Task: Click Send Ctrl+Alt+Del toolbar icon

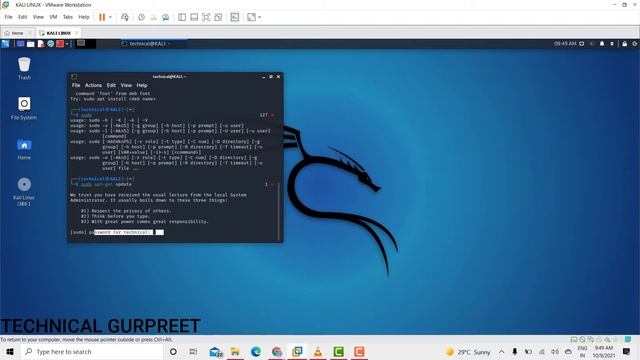Action: tap(124, 17)
